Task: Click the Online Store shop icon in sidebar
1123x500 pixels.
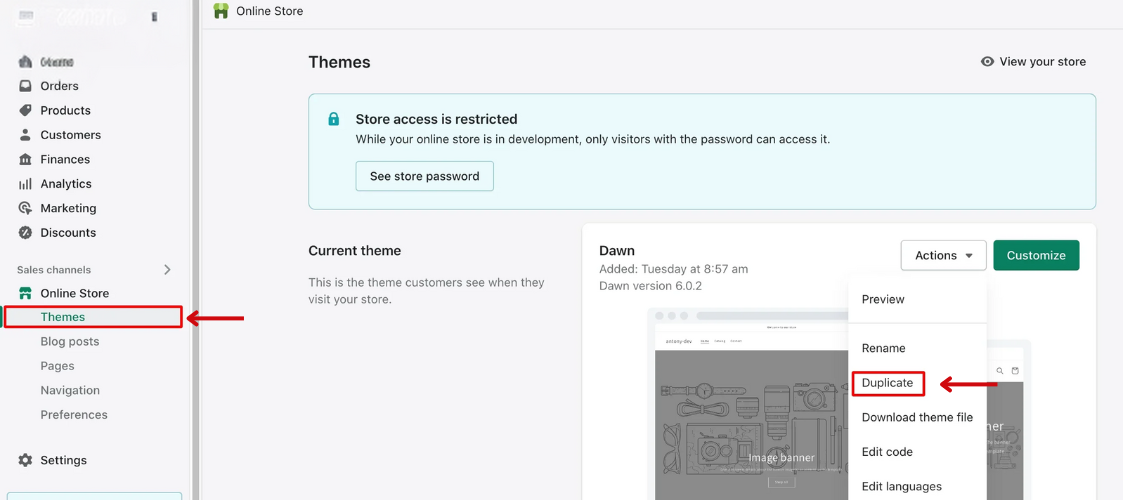Action: (x=25, y=293)
